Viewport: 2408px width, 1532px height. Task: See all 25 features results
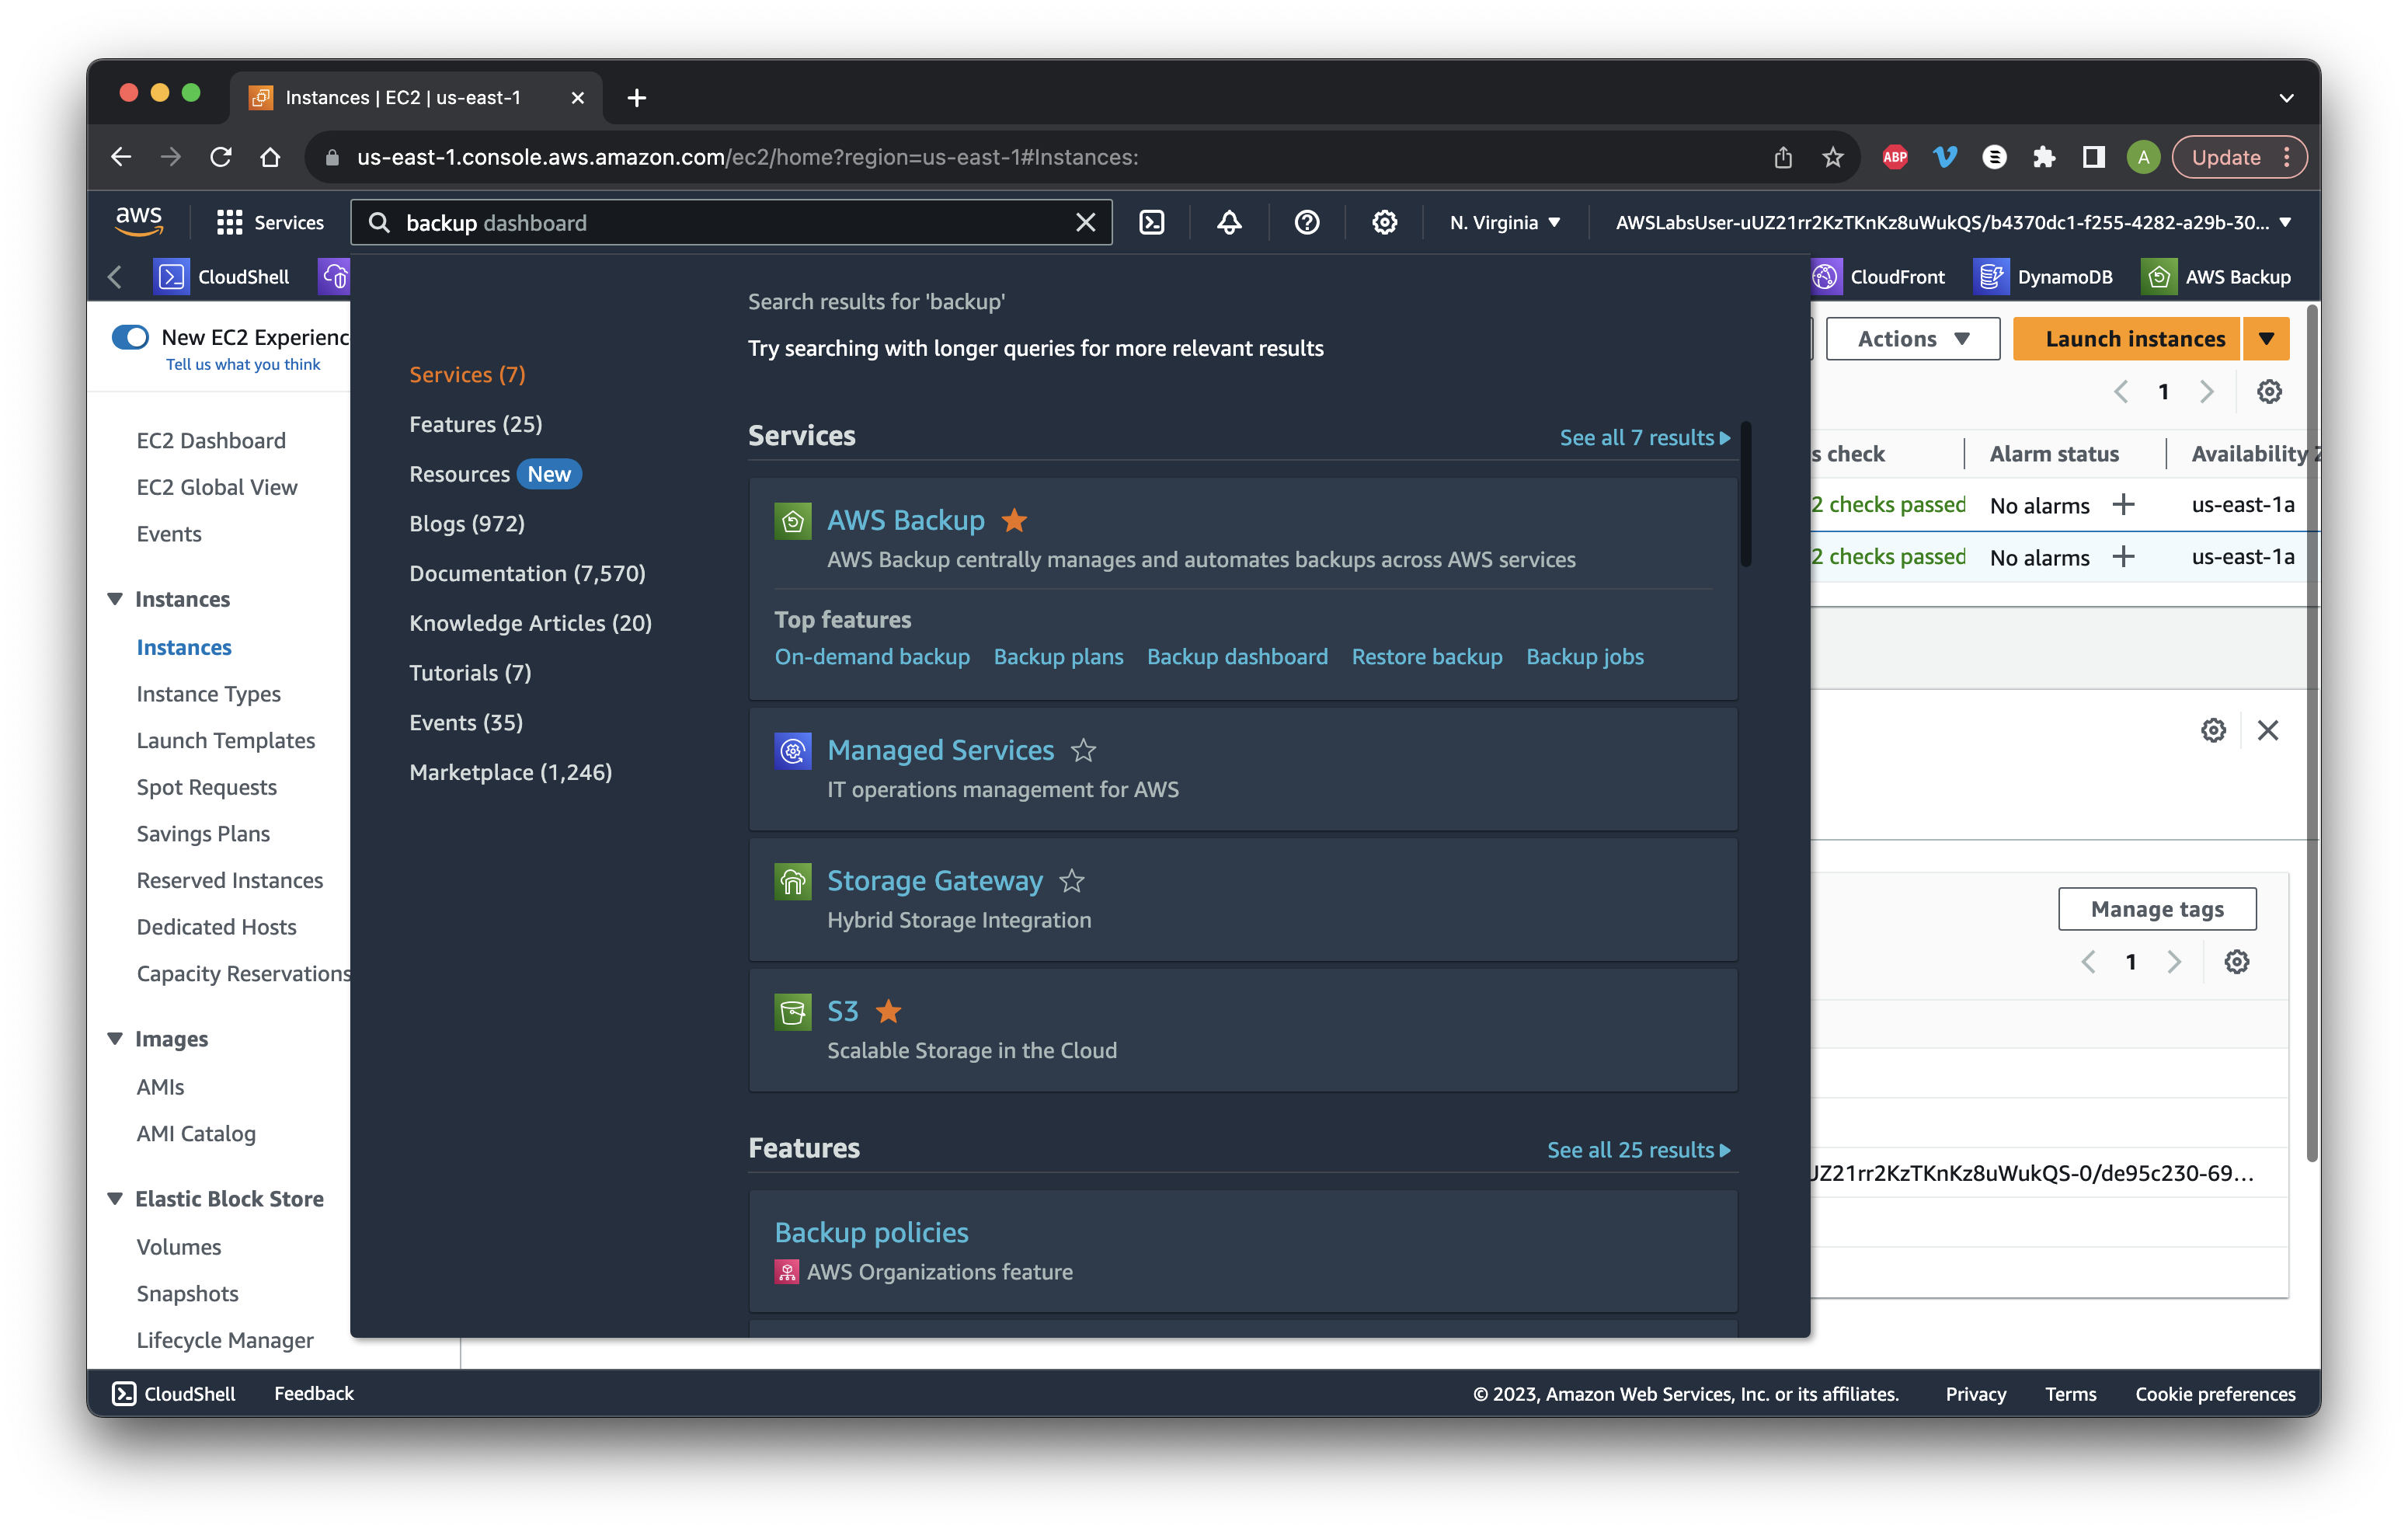click(x=1638, y=1150)
